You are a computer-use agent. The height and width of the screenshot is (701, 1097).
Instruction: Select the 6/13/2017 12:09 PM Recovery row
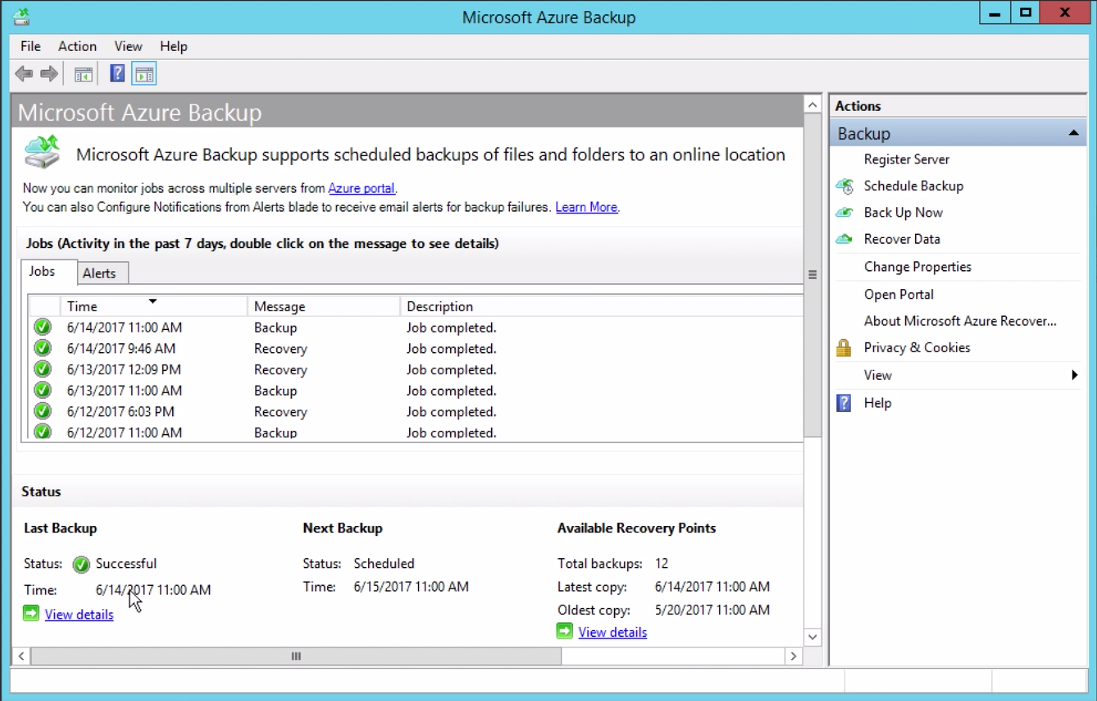click(416, 369)
